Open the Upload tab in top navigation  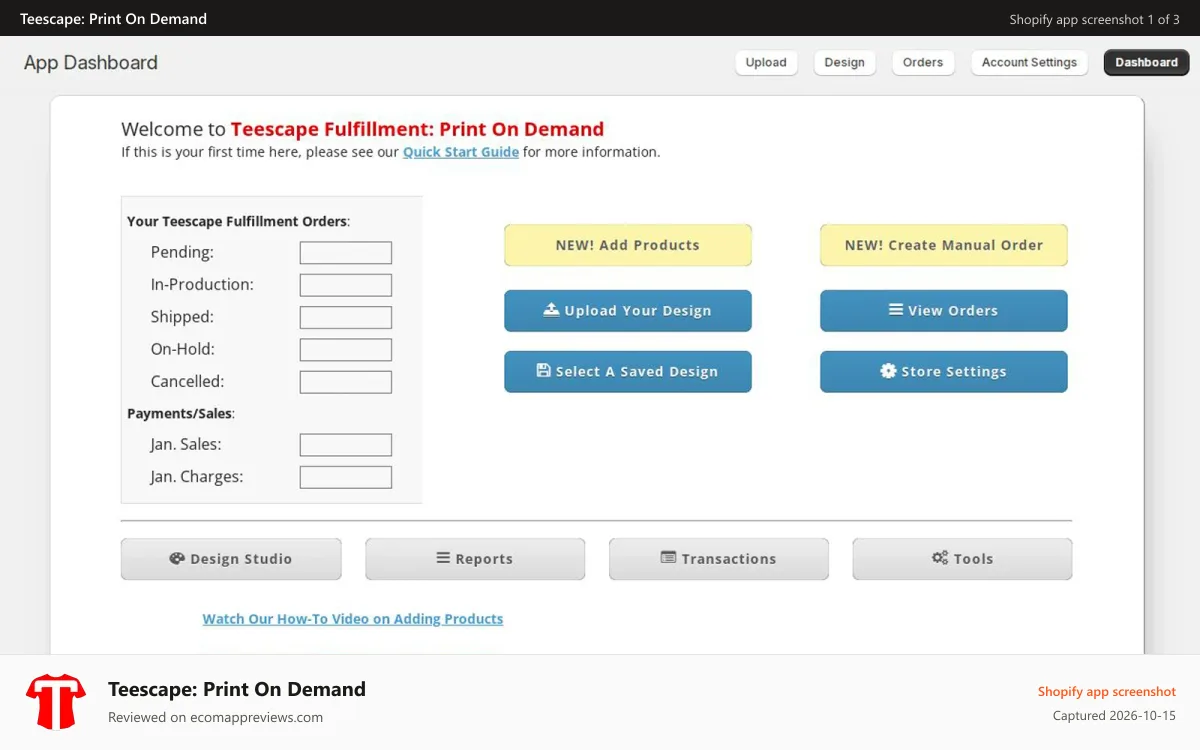[x=766, y=62]
